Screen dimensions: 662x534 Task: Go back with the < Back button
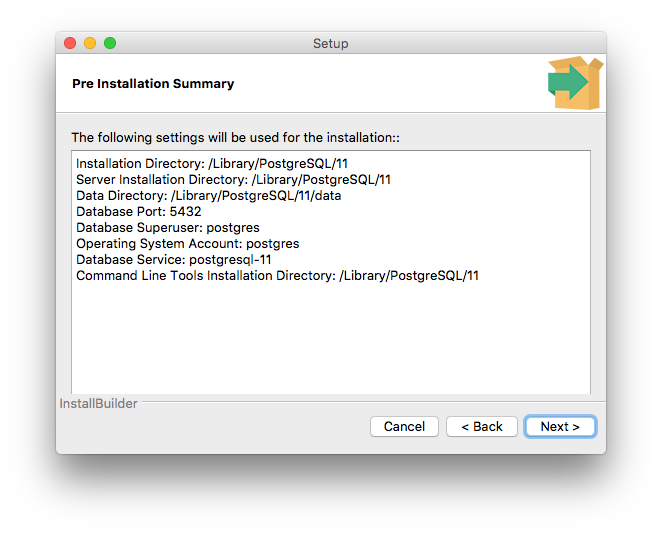(x=482, y=426)
